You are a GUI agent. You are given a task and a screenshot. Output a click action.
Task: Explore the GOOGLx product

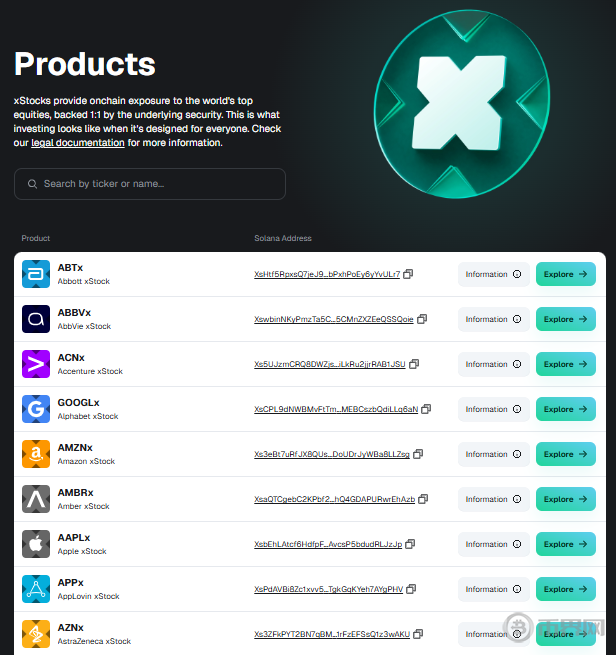(x=566, y=409)
